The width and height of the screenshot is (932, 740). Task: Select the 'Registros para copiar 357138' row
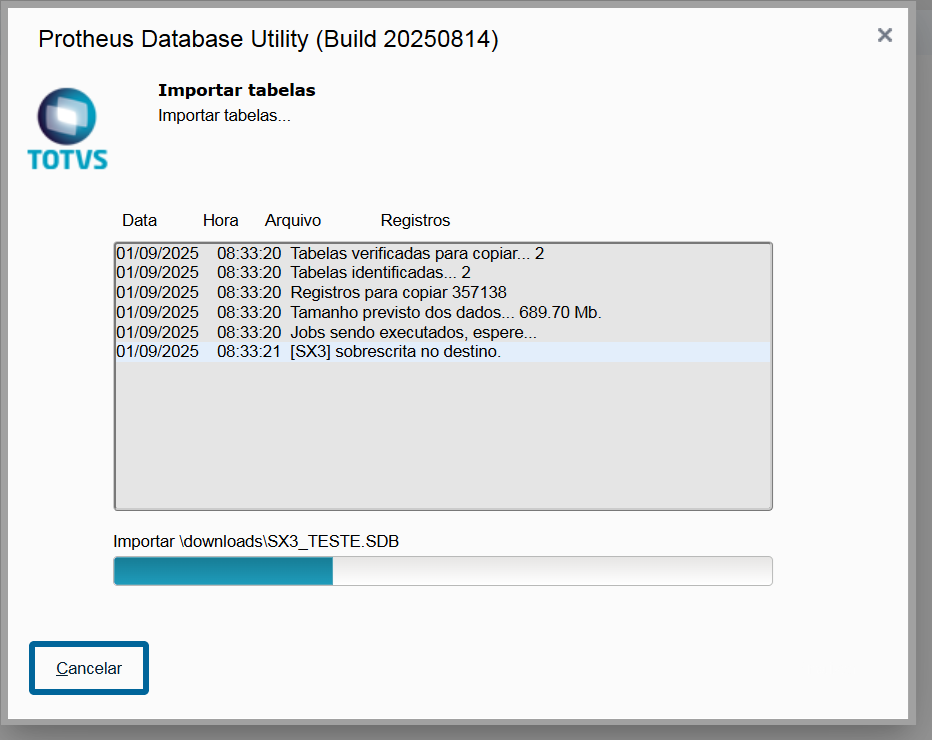point(443,292)
